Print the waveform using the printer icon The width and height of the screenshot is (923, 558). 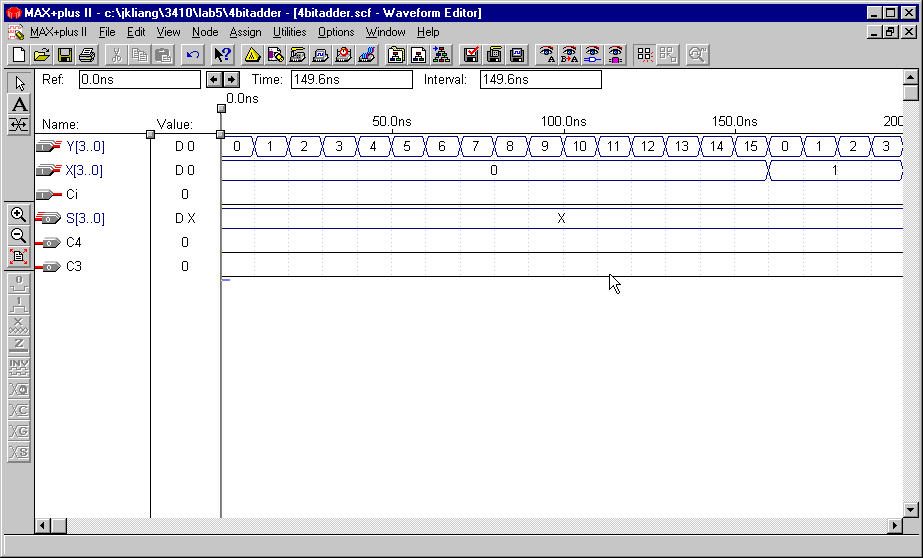pos(87,54)
